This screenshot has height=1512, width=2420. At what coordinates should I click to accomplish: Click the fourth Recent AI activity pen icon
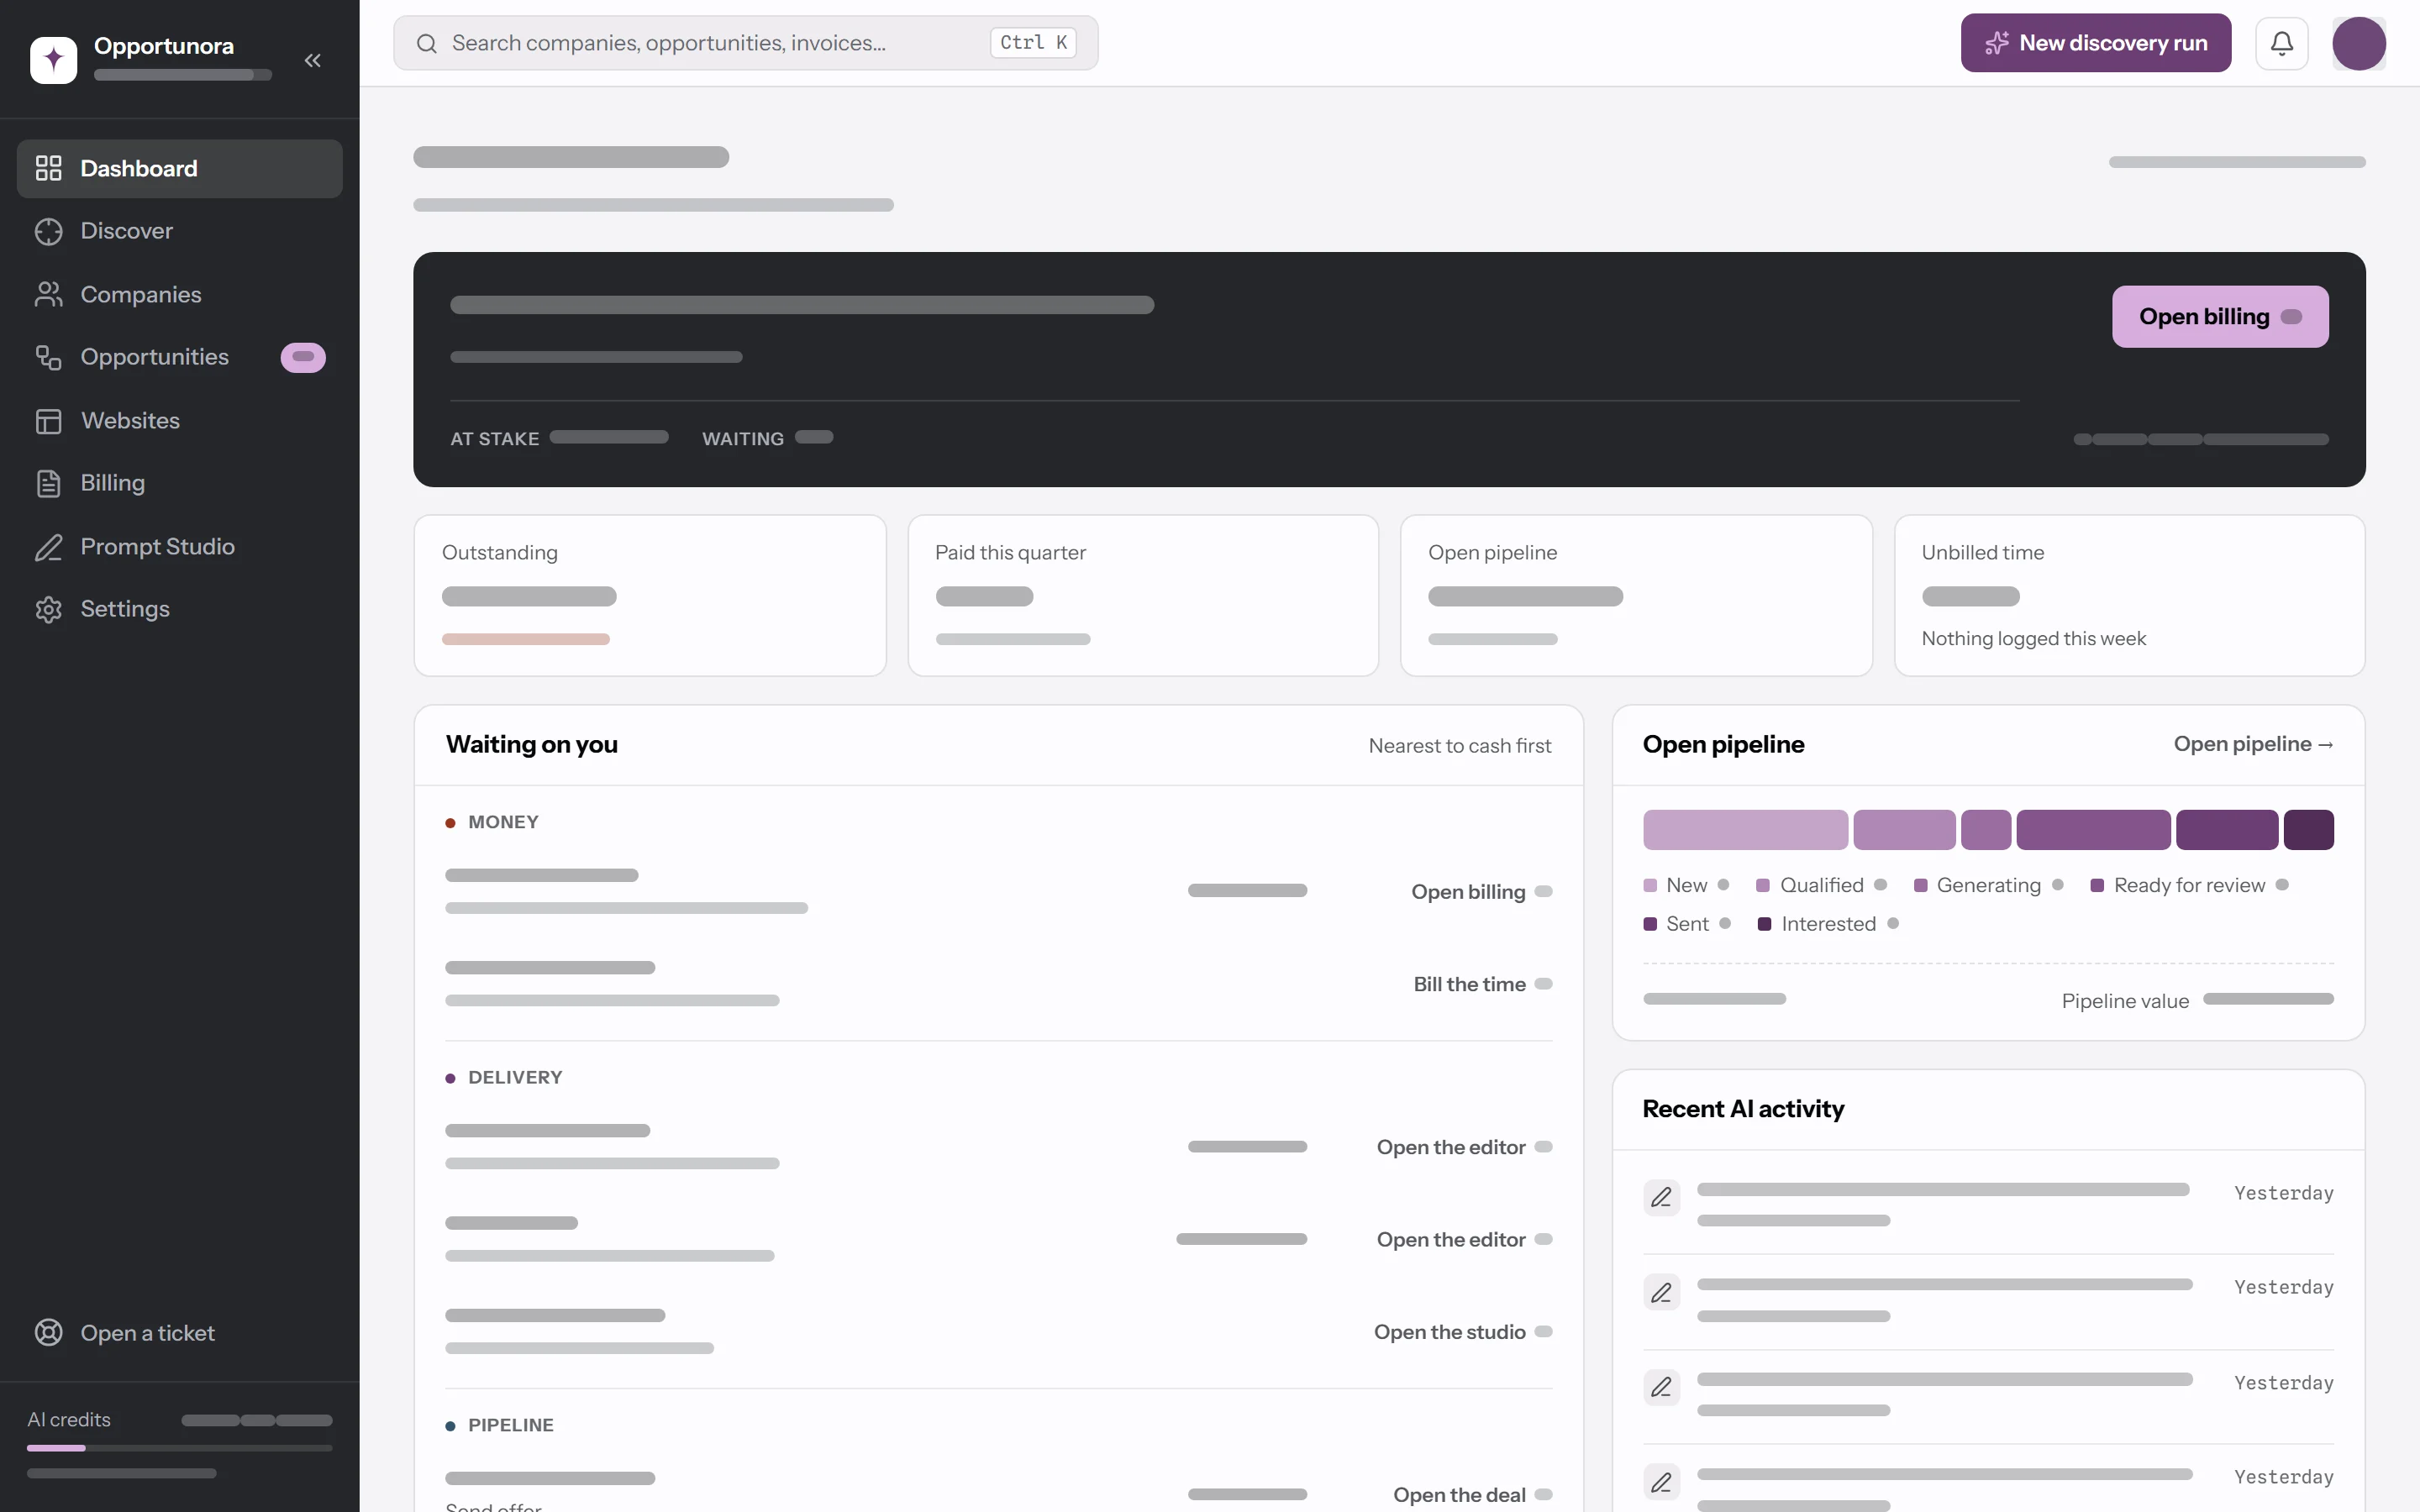[1661, 1482]
